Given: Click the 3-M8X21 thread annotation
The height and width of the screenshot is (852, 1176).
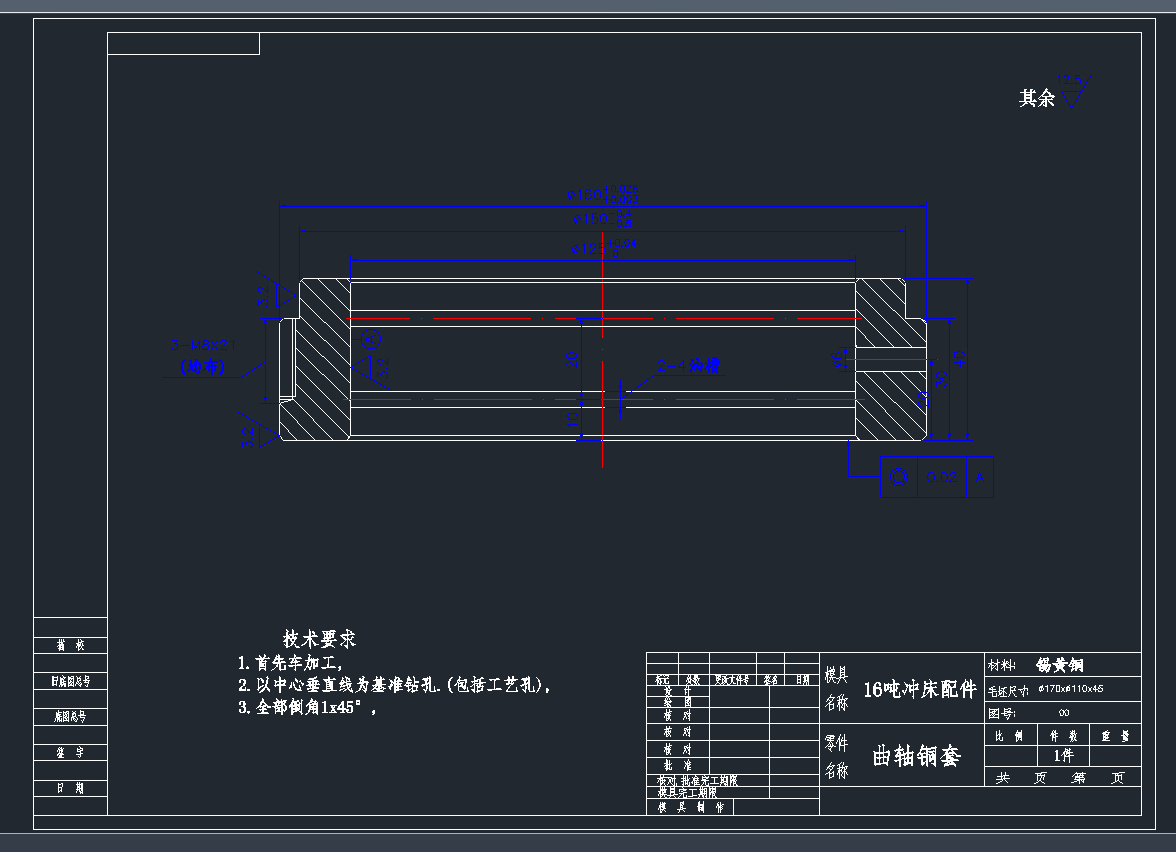Looking at the screenshot, I should click(203, 346).
